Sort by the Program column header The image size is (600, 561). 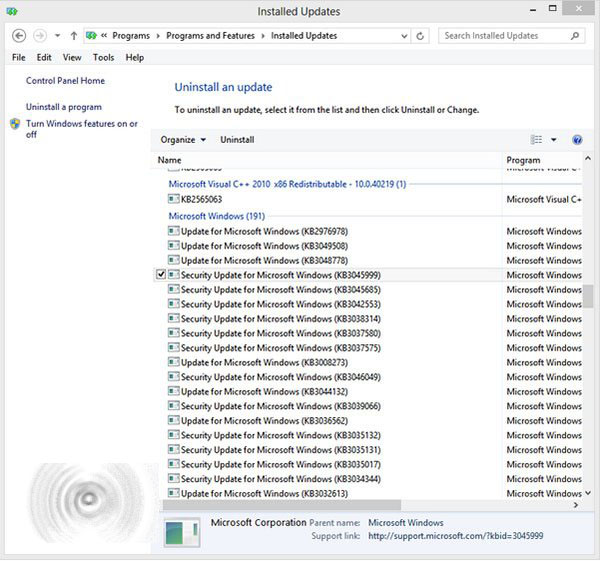[523, 160]
